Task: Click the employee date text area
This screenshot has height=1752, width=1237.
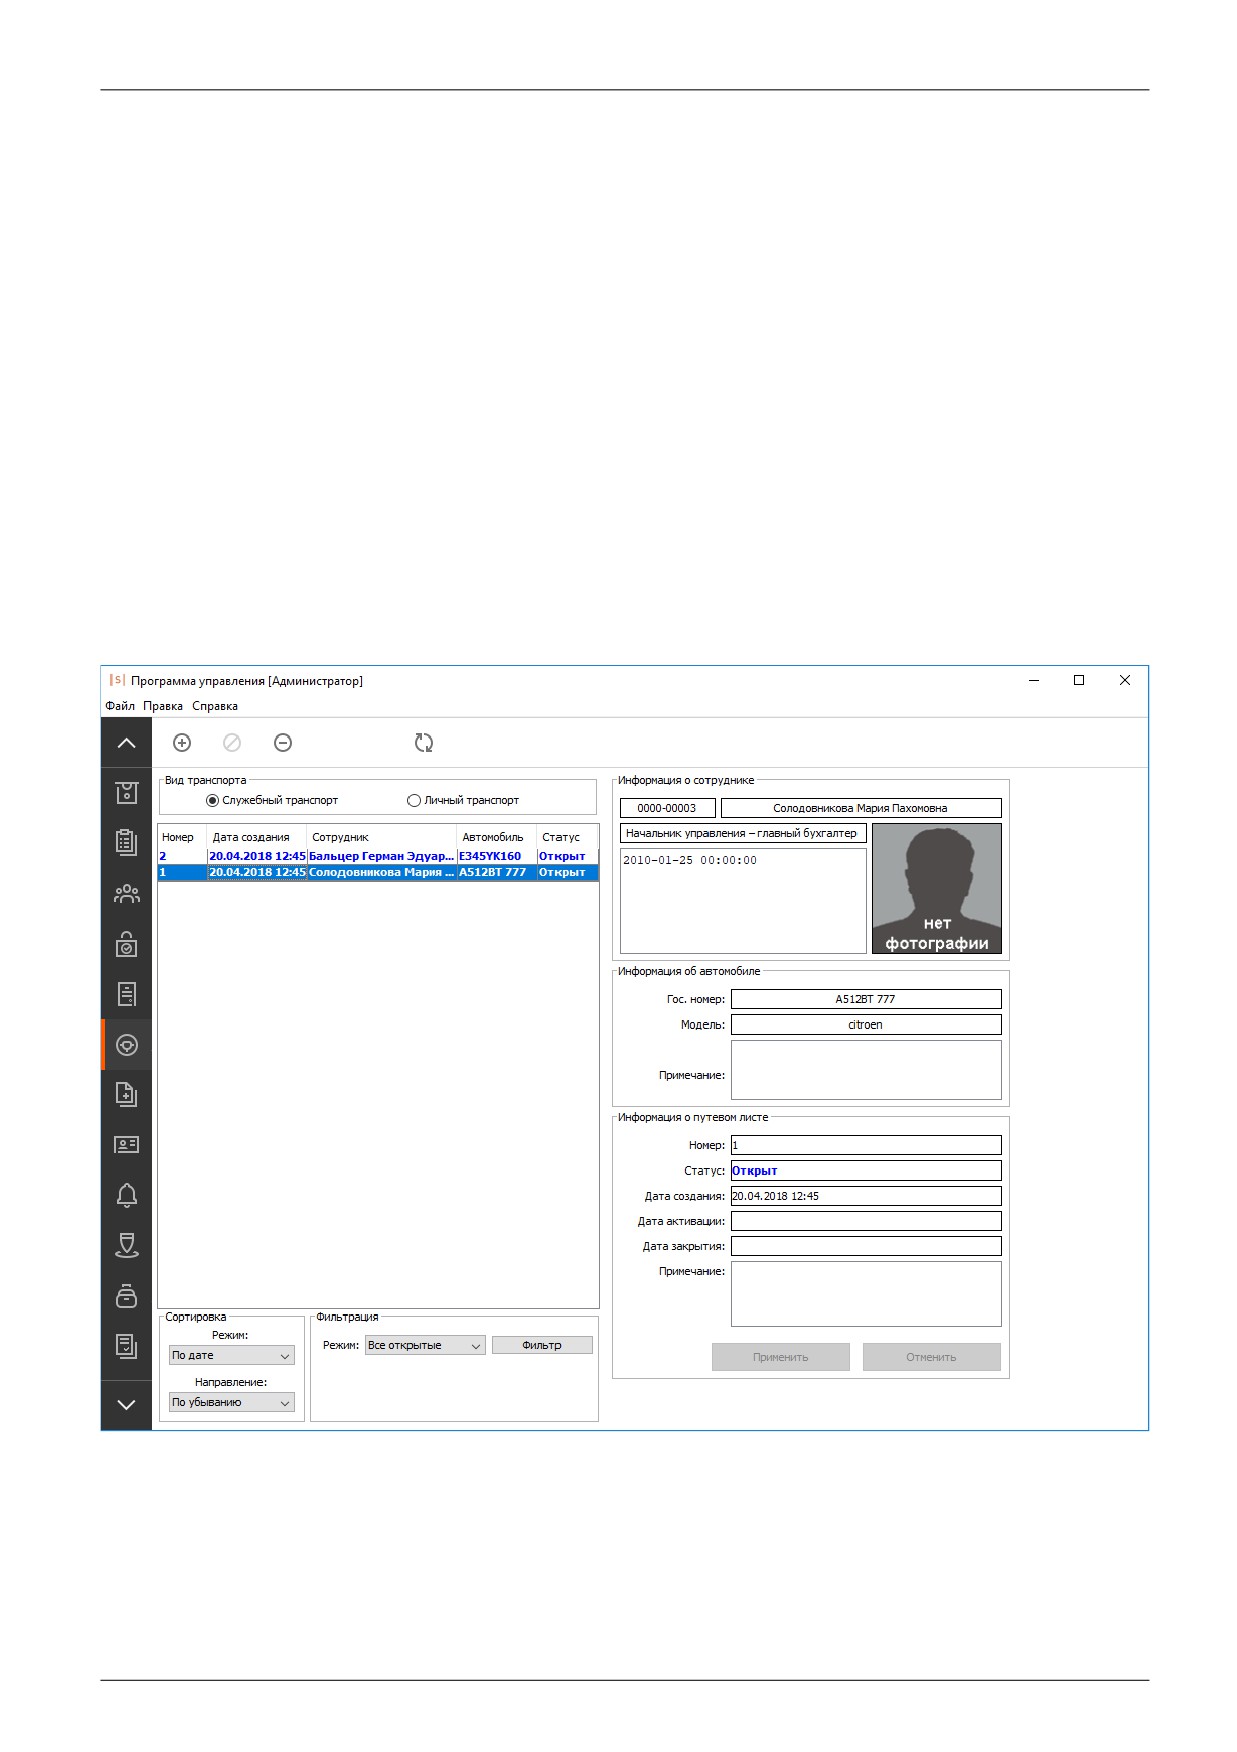Action: point(743,901)
